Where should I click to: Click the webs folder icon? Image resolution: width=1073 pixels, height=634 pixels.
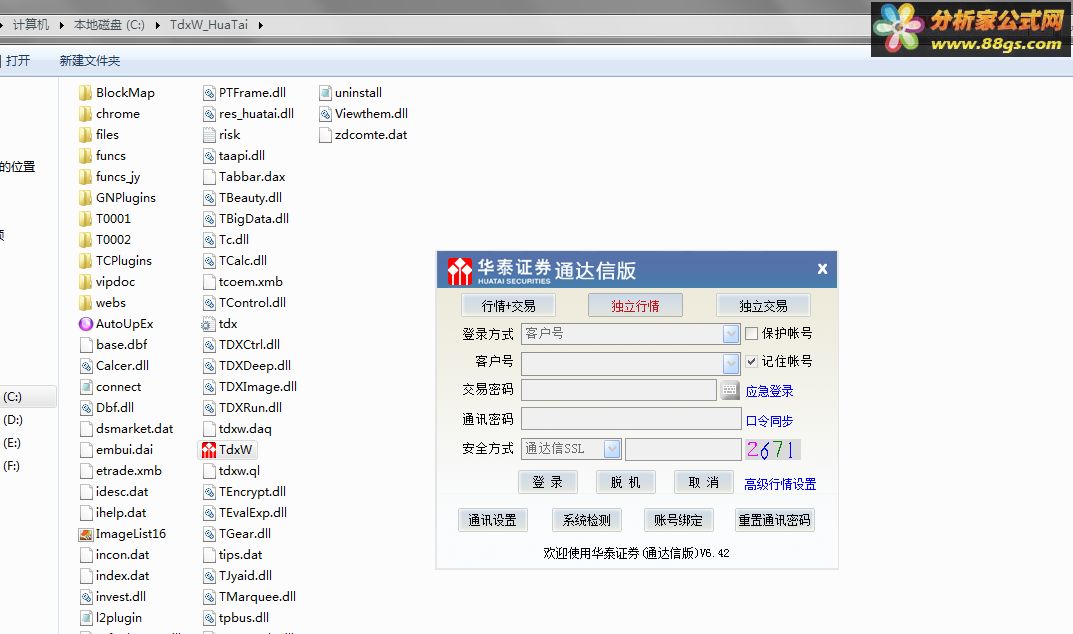pos(86,303)
